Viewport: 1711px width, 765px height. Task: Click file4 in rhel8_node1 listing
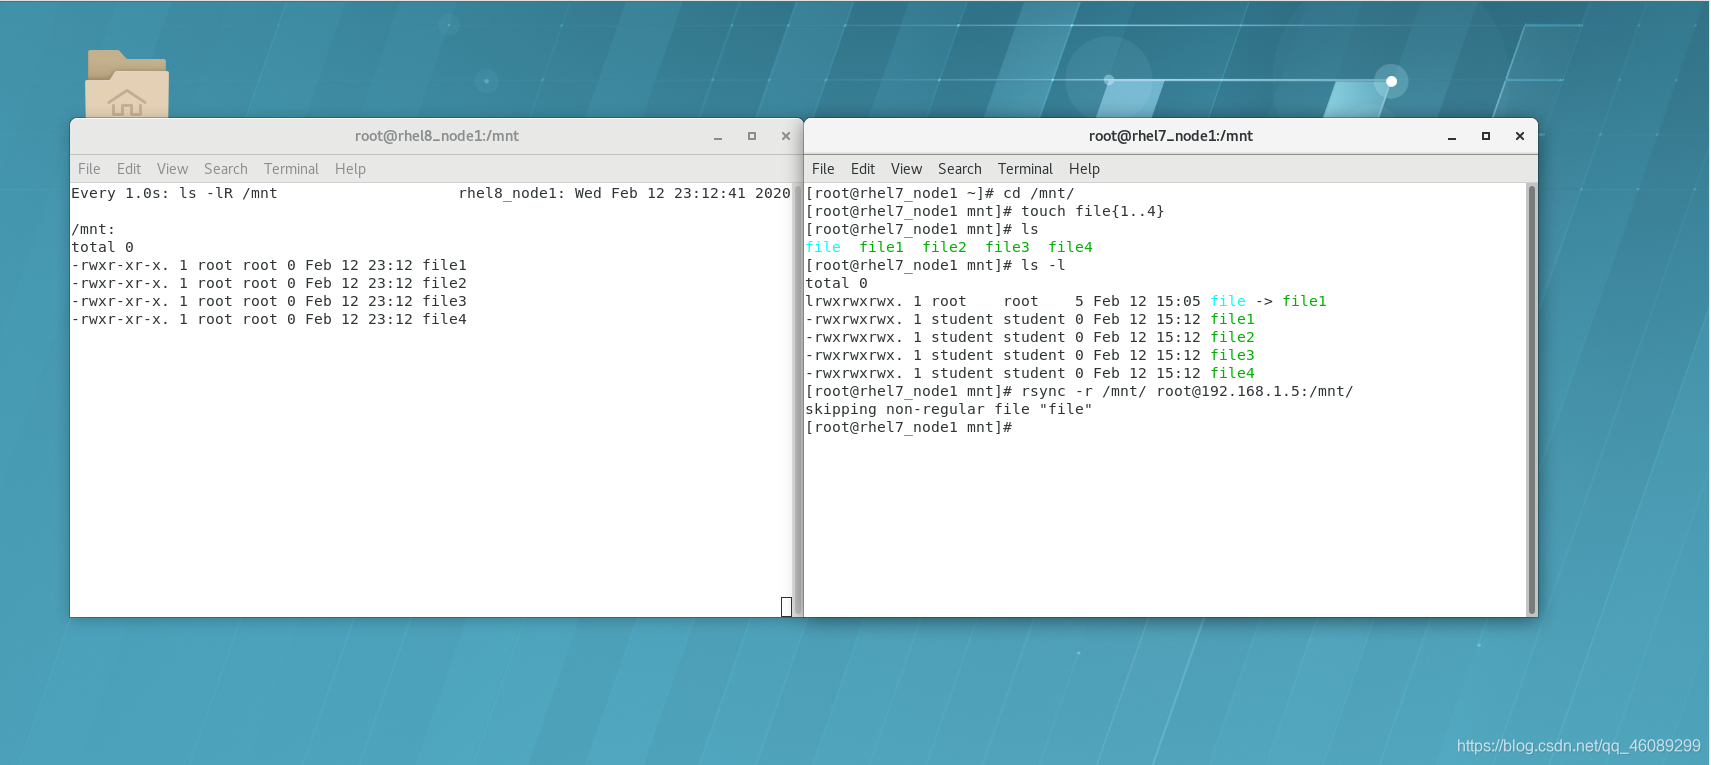coord(444,319)
